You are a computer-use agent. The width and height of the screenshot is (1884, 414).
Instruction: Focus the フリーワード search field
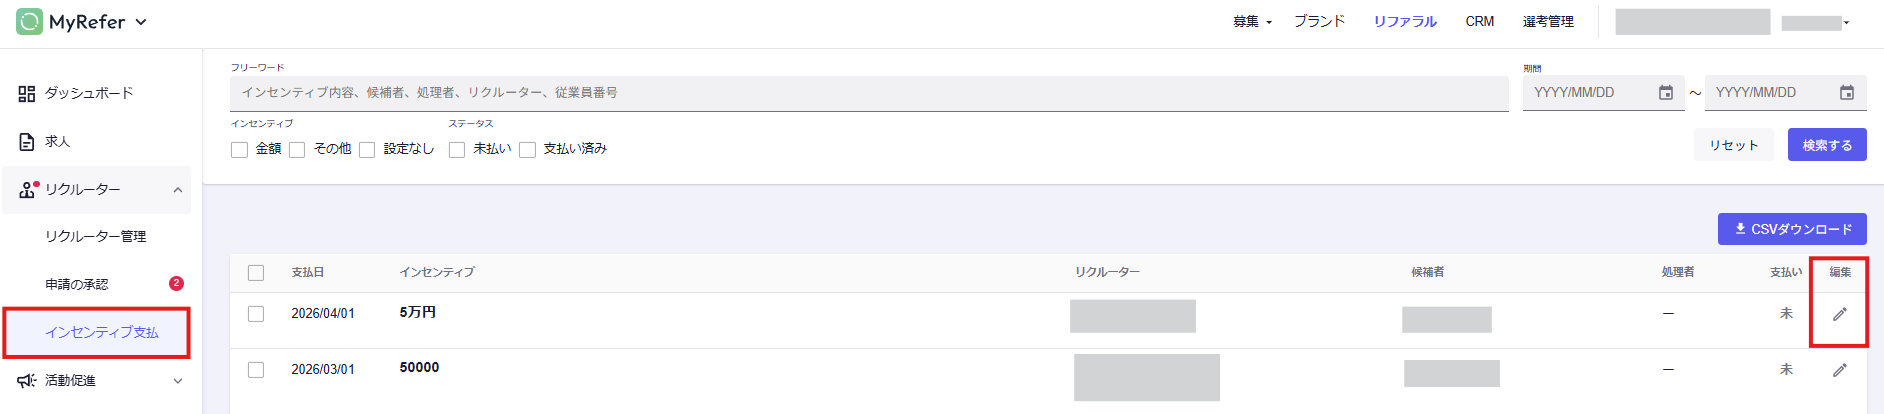point(868,93)
